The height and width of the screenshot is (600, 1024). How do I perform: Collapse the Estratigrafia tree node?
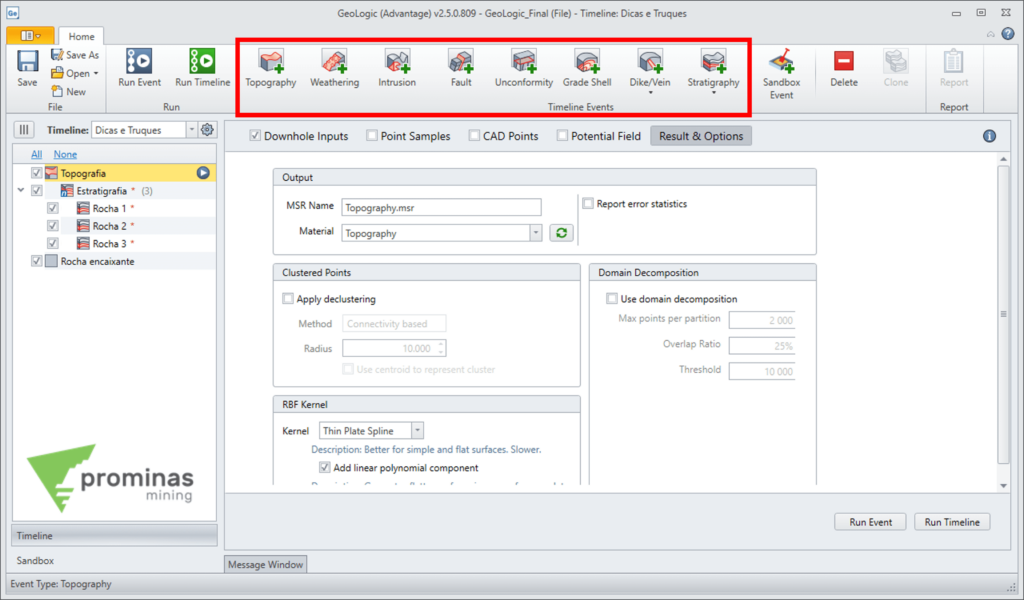tap(21, 191)
